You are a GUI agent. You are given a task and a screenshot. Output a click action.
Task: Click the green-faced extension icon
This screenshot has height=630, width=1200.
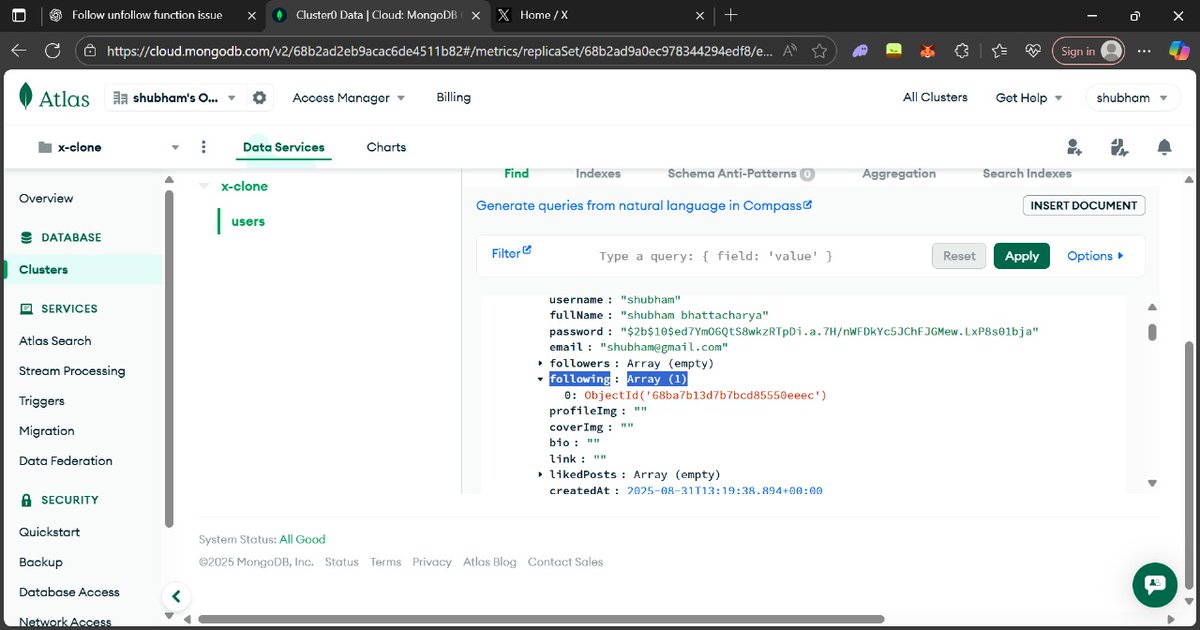pos(894,51)
